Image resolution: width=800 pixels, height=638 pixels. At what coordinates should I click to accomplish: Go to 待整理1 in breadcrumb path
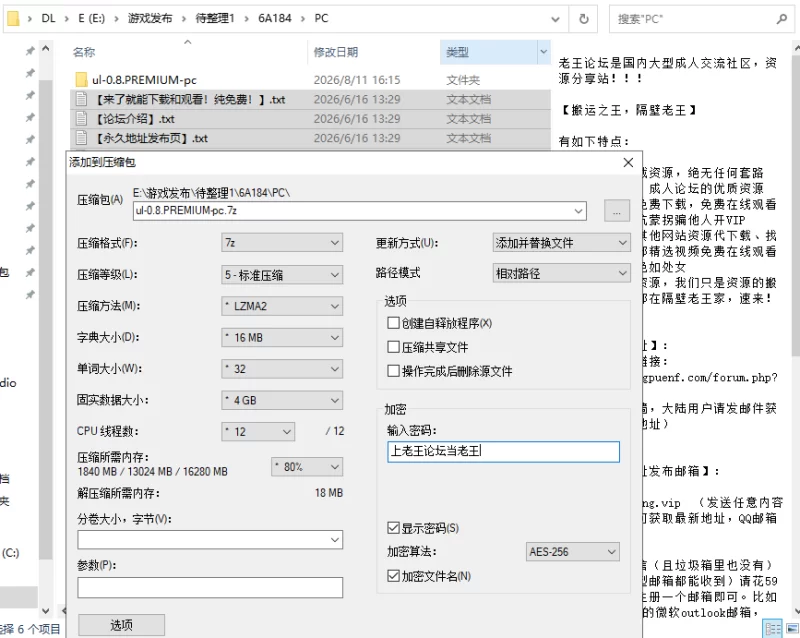pyautogui.click(x=215, y=18)
